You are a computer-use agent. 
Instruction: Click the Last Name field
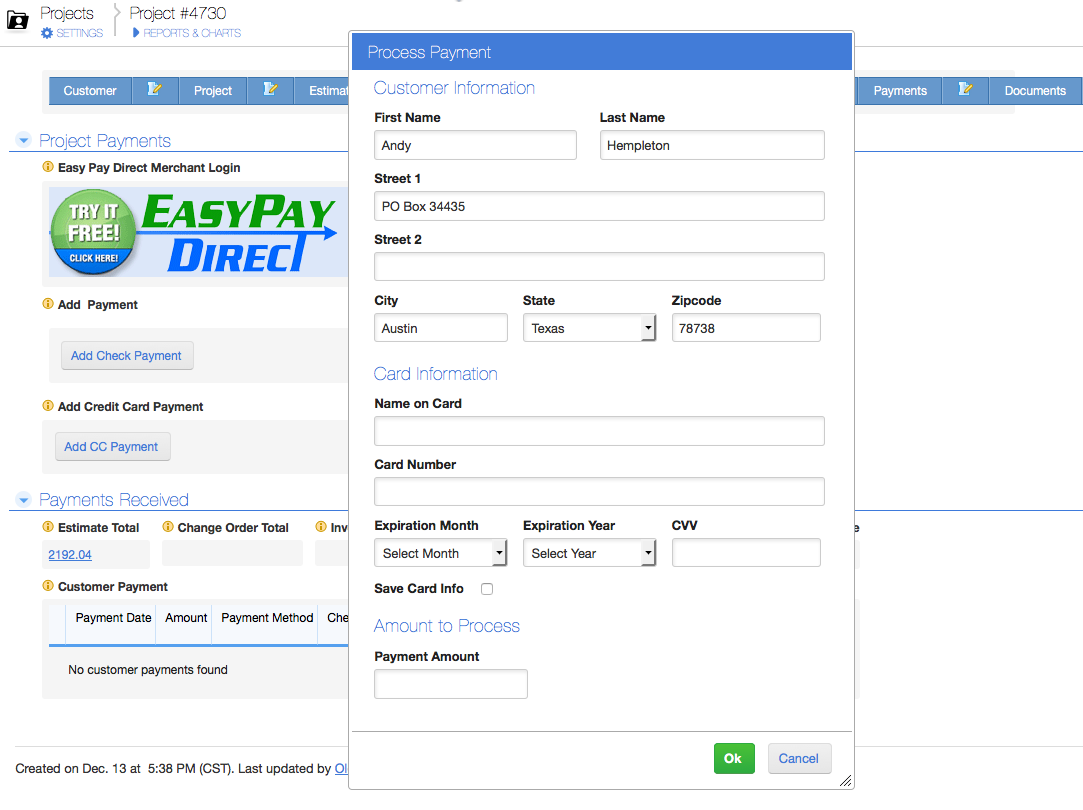[712, 145]
